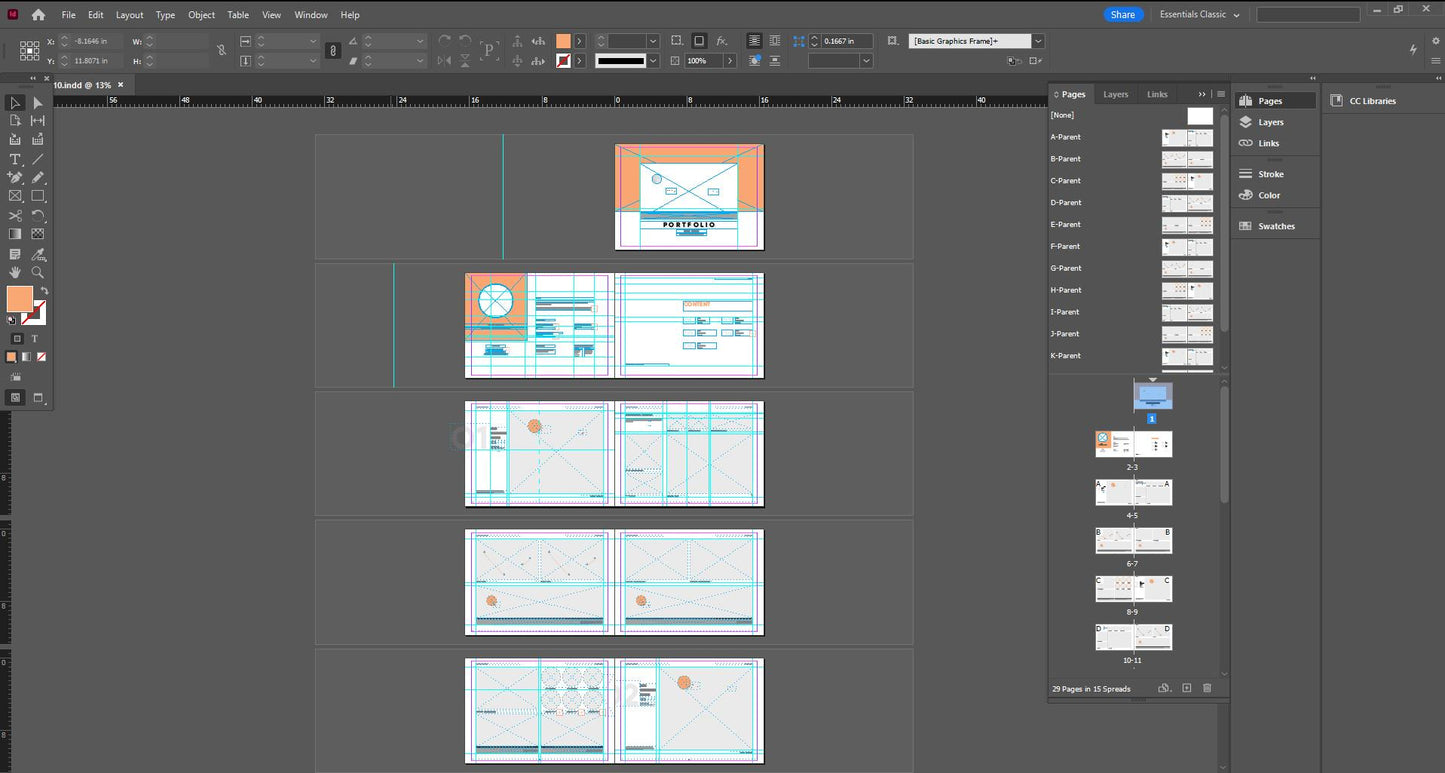Screen dimensions: 1445x773
Task: Click the Share button
Action: coord(1123,15)
